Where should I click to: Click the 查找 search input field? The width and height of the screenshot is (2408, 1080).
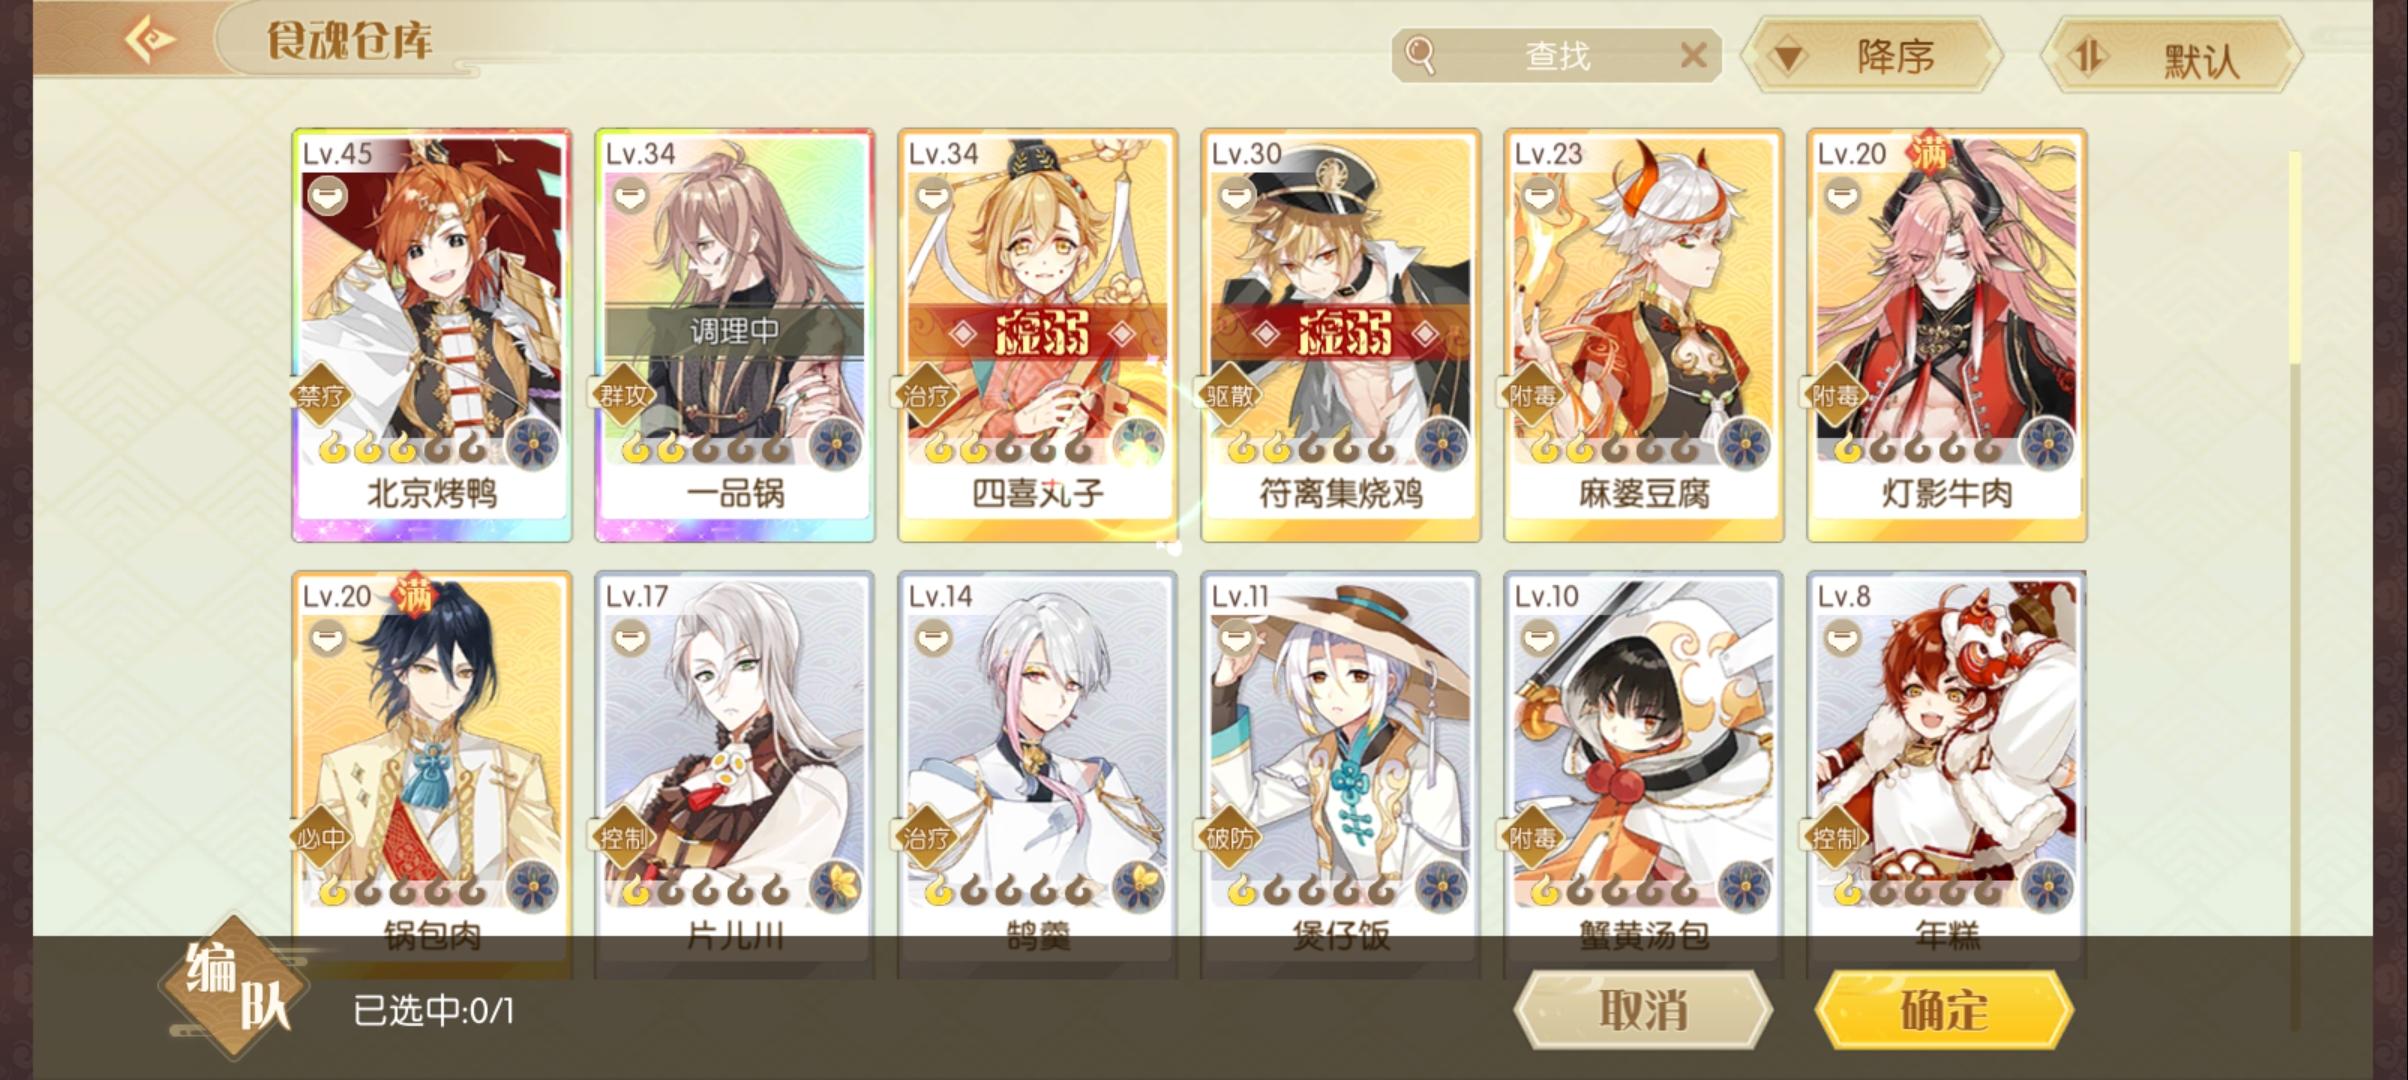[x=1556, y=55]
